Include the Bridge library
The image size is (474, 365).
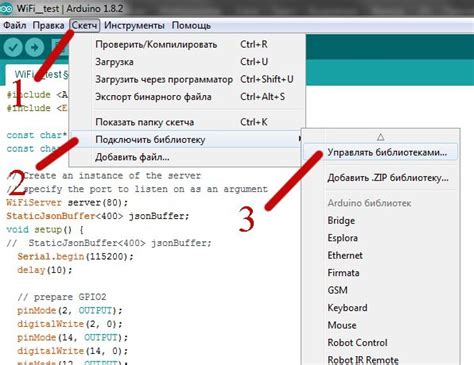pos(341,221)
